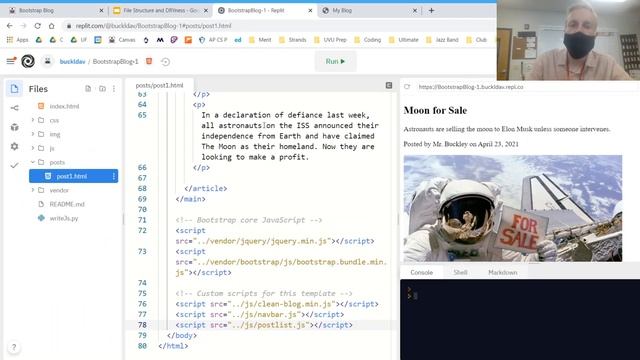The width and height of the screenshot is (640, 360).
Task: Open the Ultimate bookmarks folder
Action: [404, 40]
